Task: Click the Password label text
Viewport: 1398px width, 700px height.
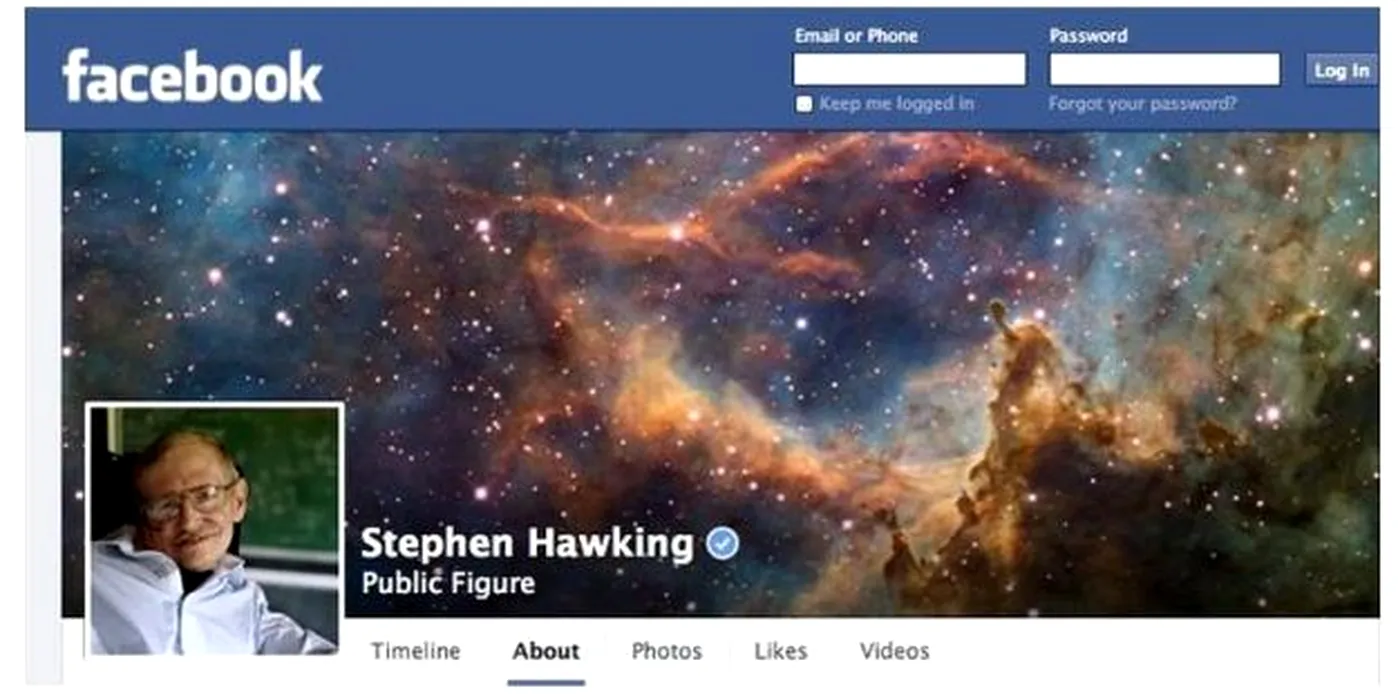Action: (1088, 36)
